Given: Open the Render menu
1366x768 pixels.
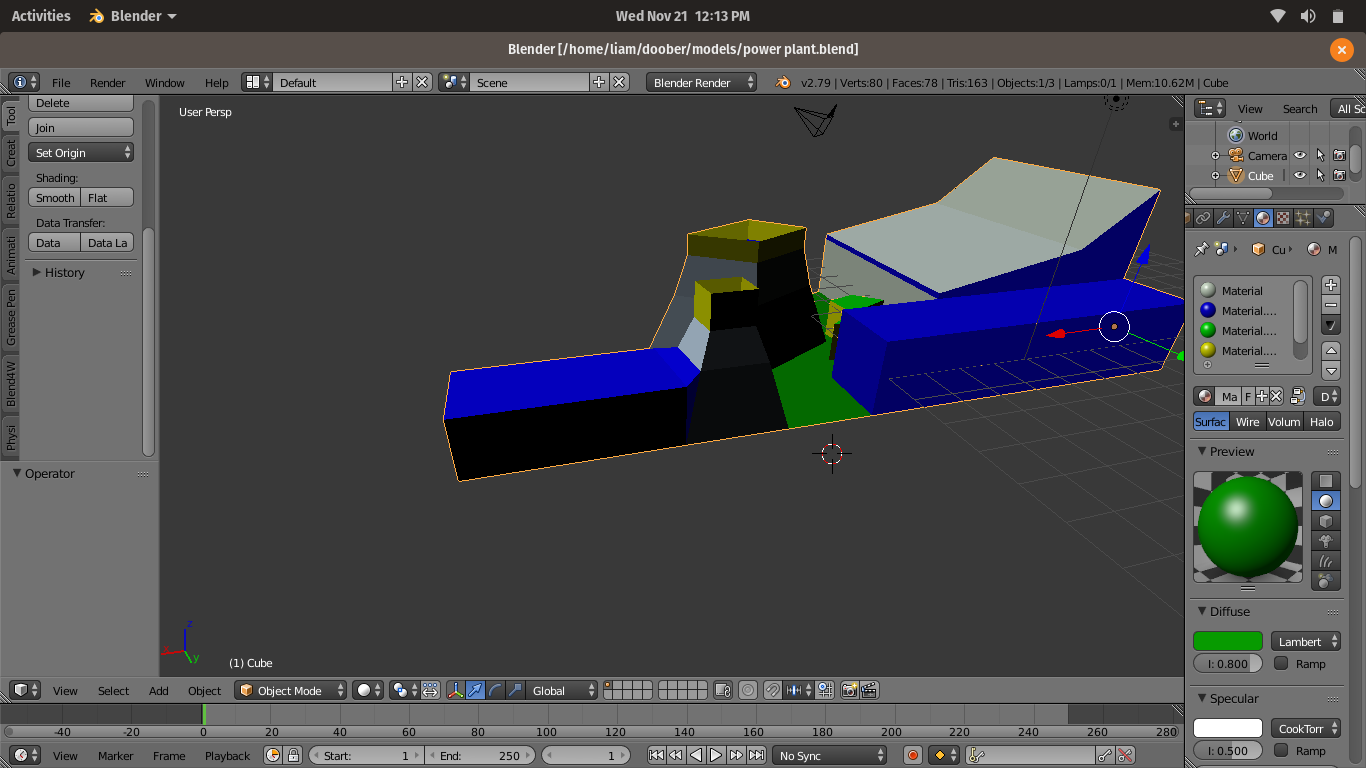Looking at the screenshot, I should point(107,83).
